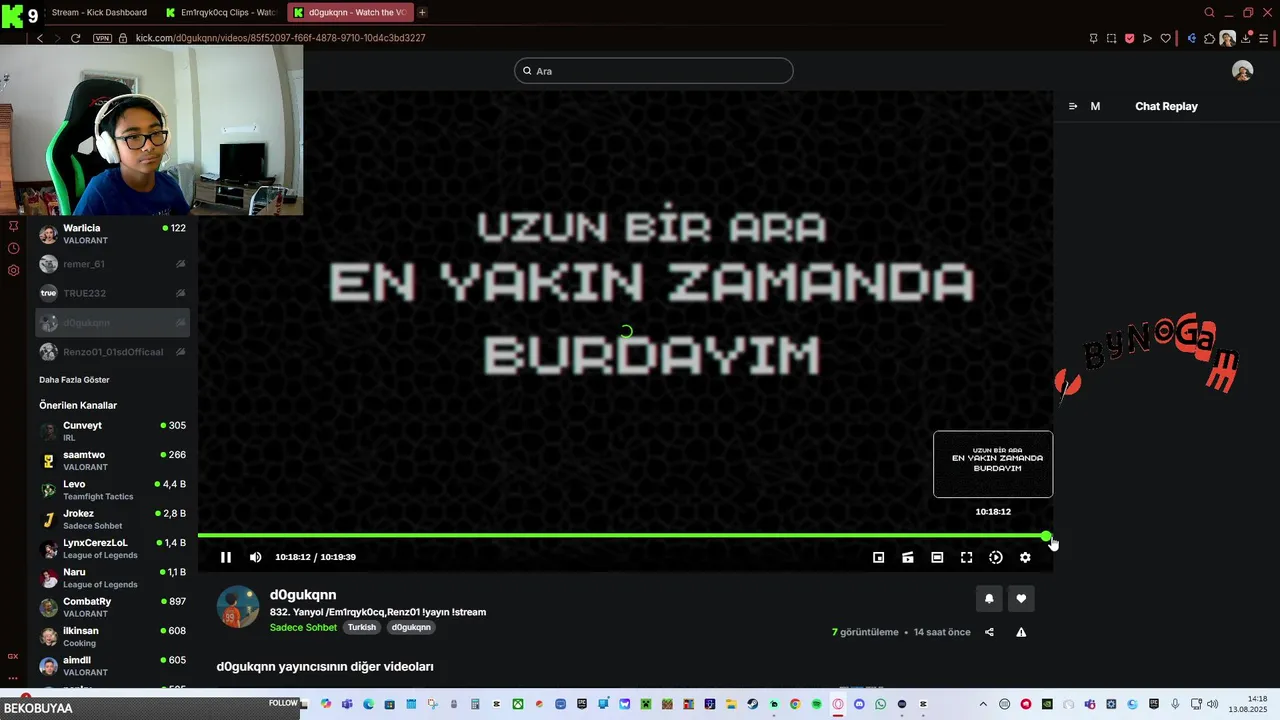
Task: Click the d0gukqnn channel avatar below video
Action: 238,607
